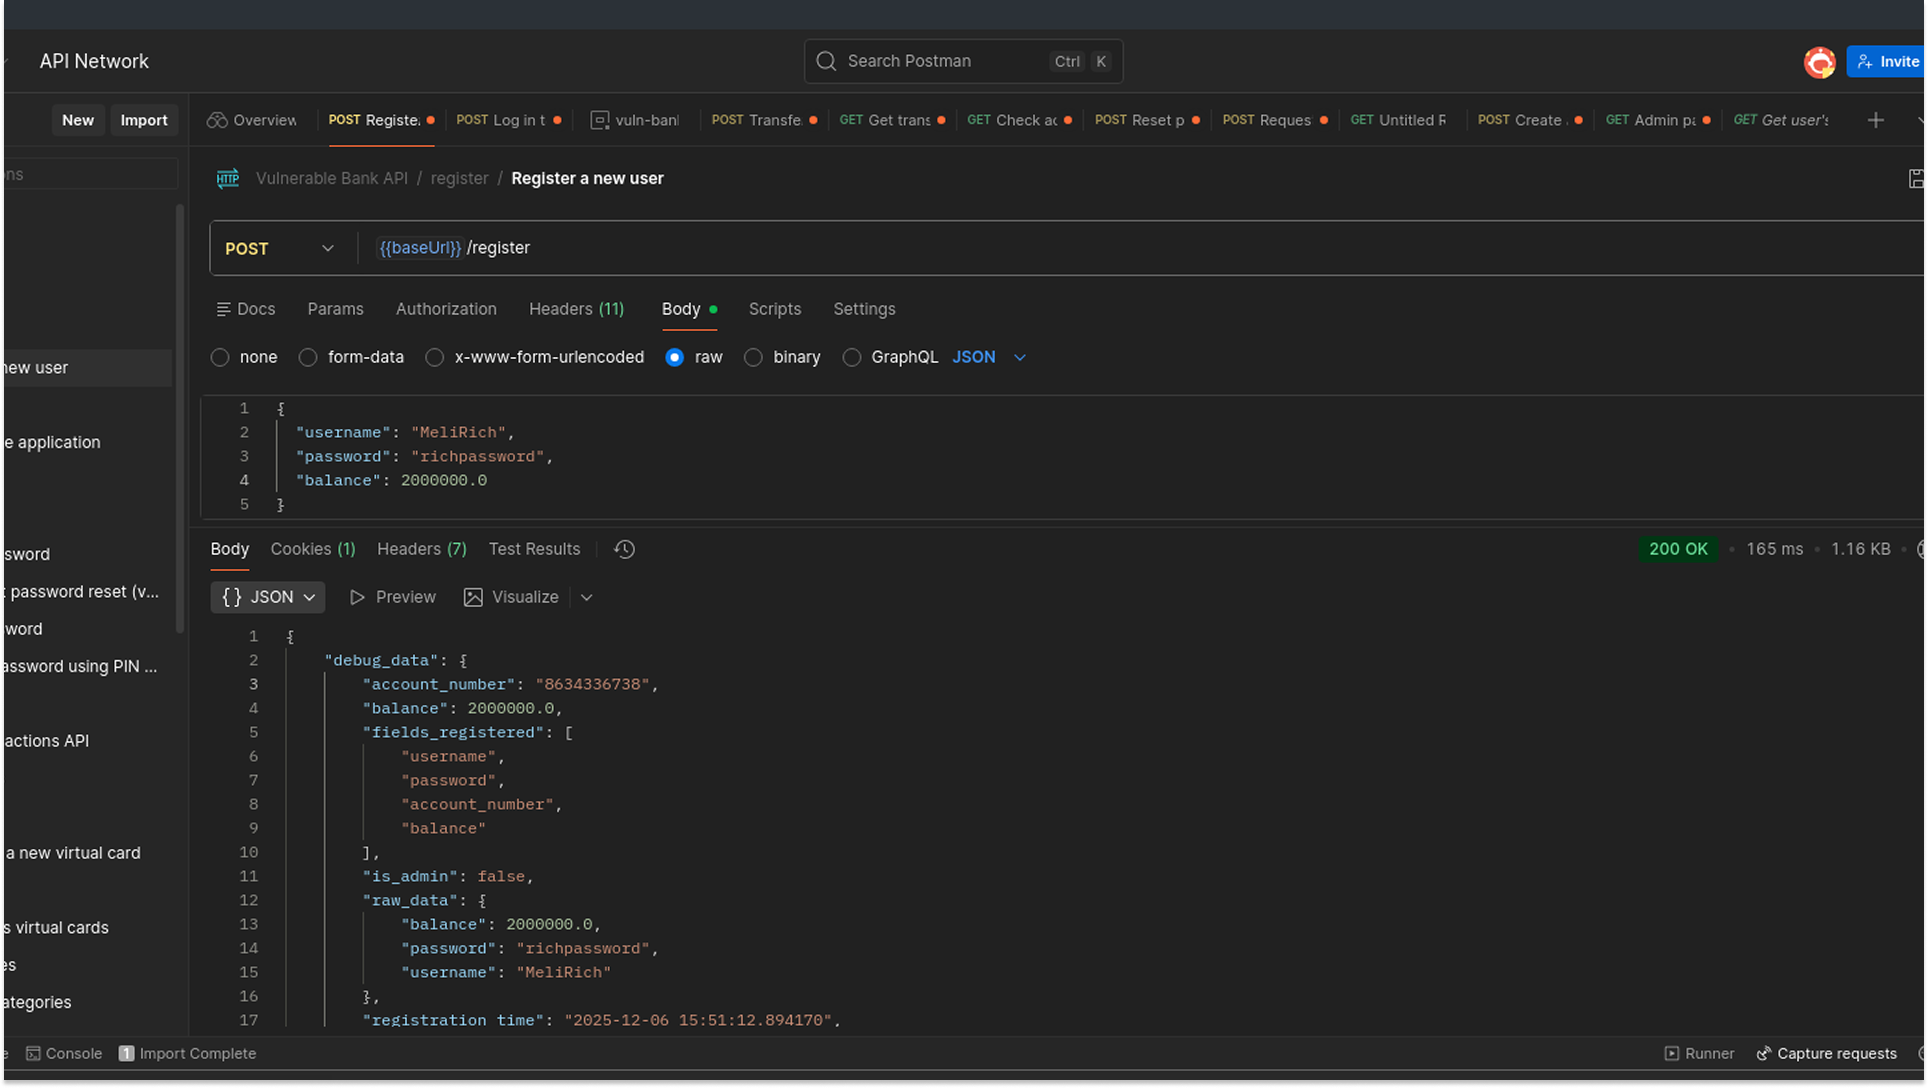The width and height of the screenshot is (1928, 1088).
Task: Open the response JSON format dropdown
Action: coord(268,597)
